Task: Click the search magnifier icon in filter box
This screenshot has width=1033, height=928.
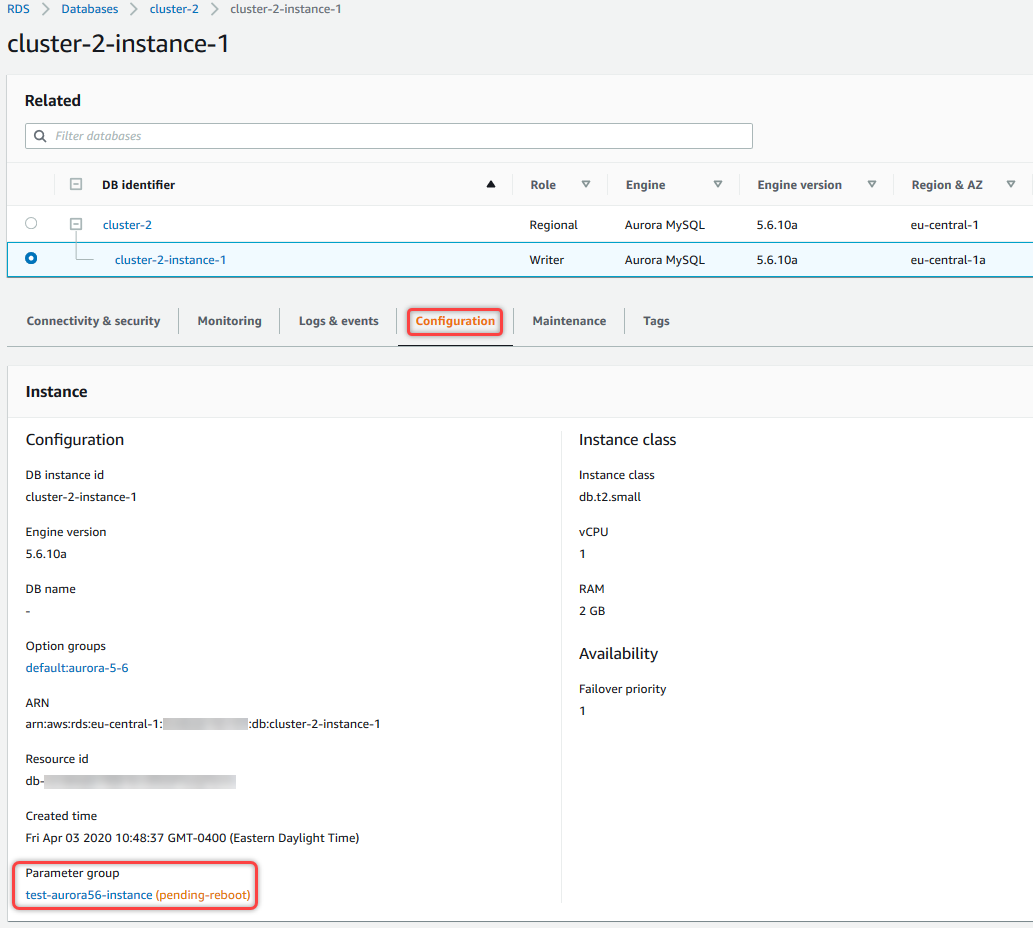Action: click(x=40, y=136)
